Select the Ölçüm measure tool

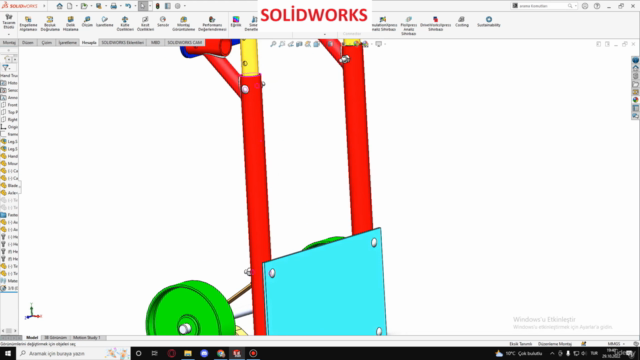coord(87,22)
